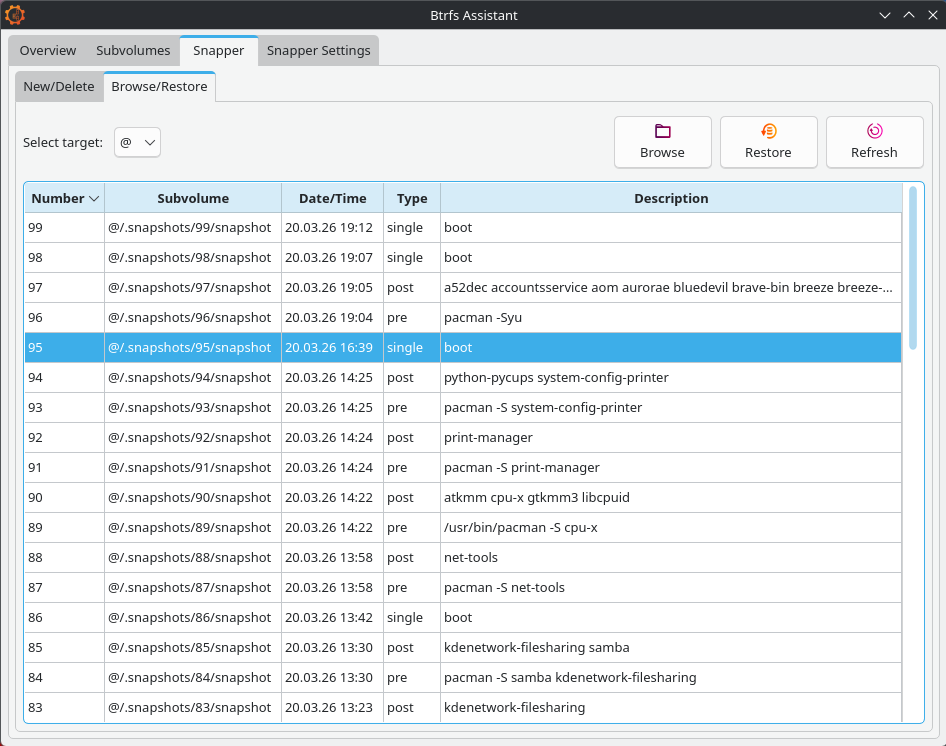Click pacman -S print-manager description
This screenshot has height=746, width=946.
tap(671, 468)
